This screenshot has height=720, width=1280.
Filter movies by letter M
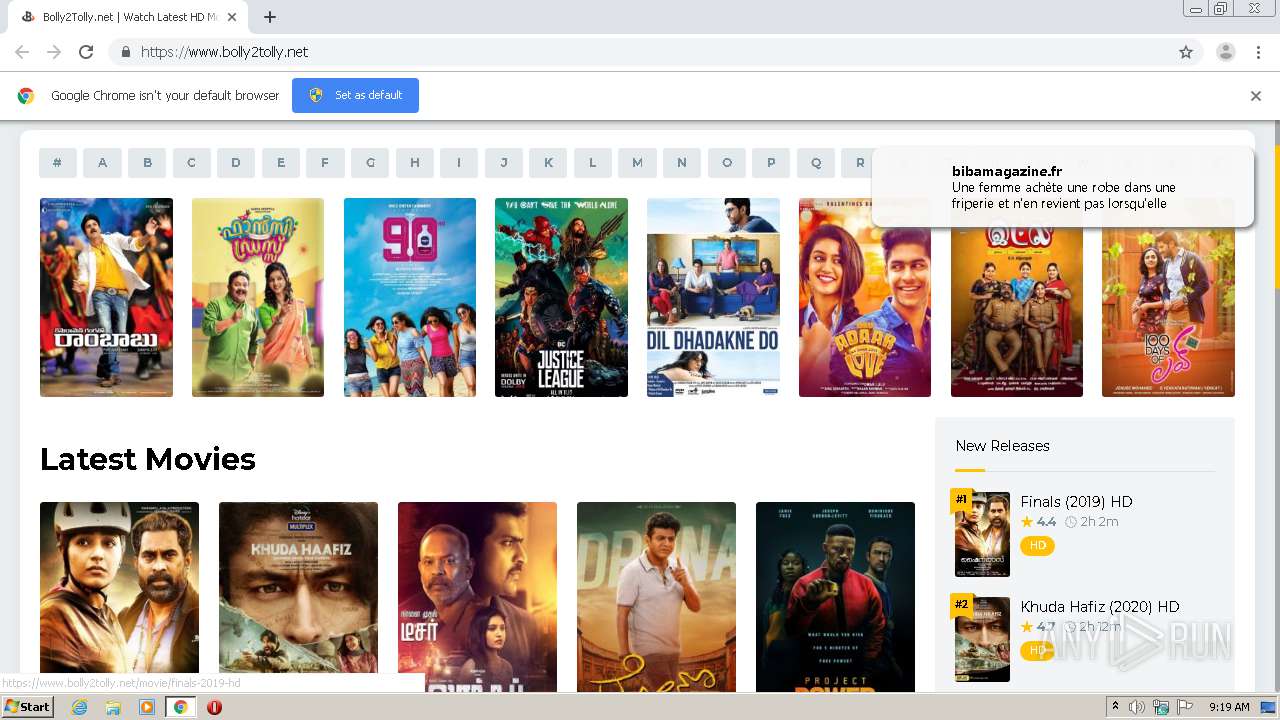coord(637,163)
